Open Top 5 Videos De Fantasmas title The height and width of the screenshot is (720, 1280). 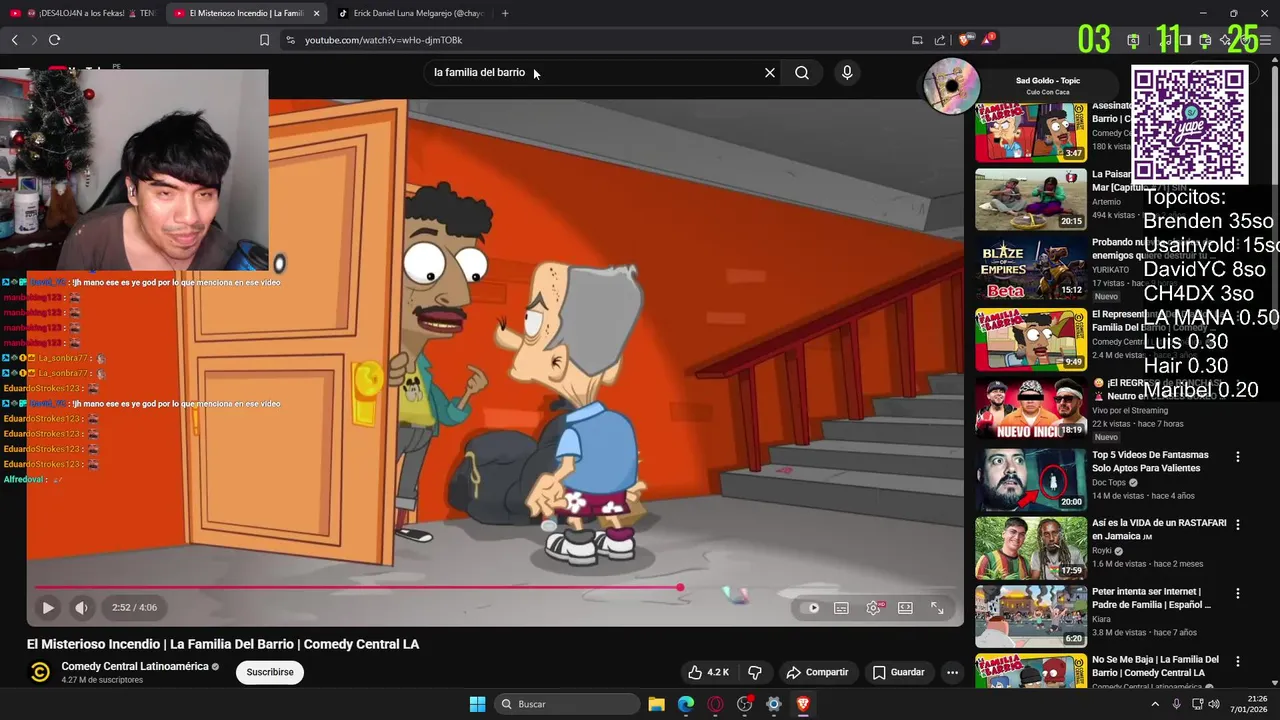(x=1150, y=461)
